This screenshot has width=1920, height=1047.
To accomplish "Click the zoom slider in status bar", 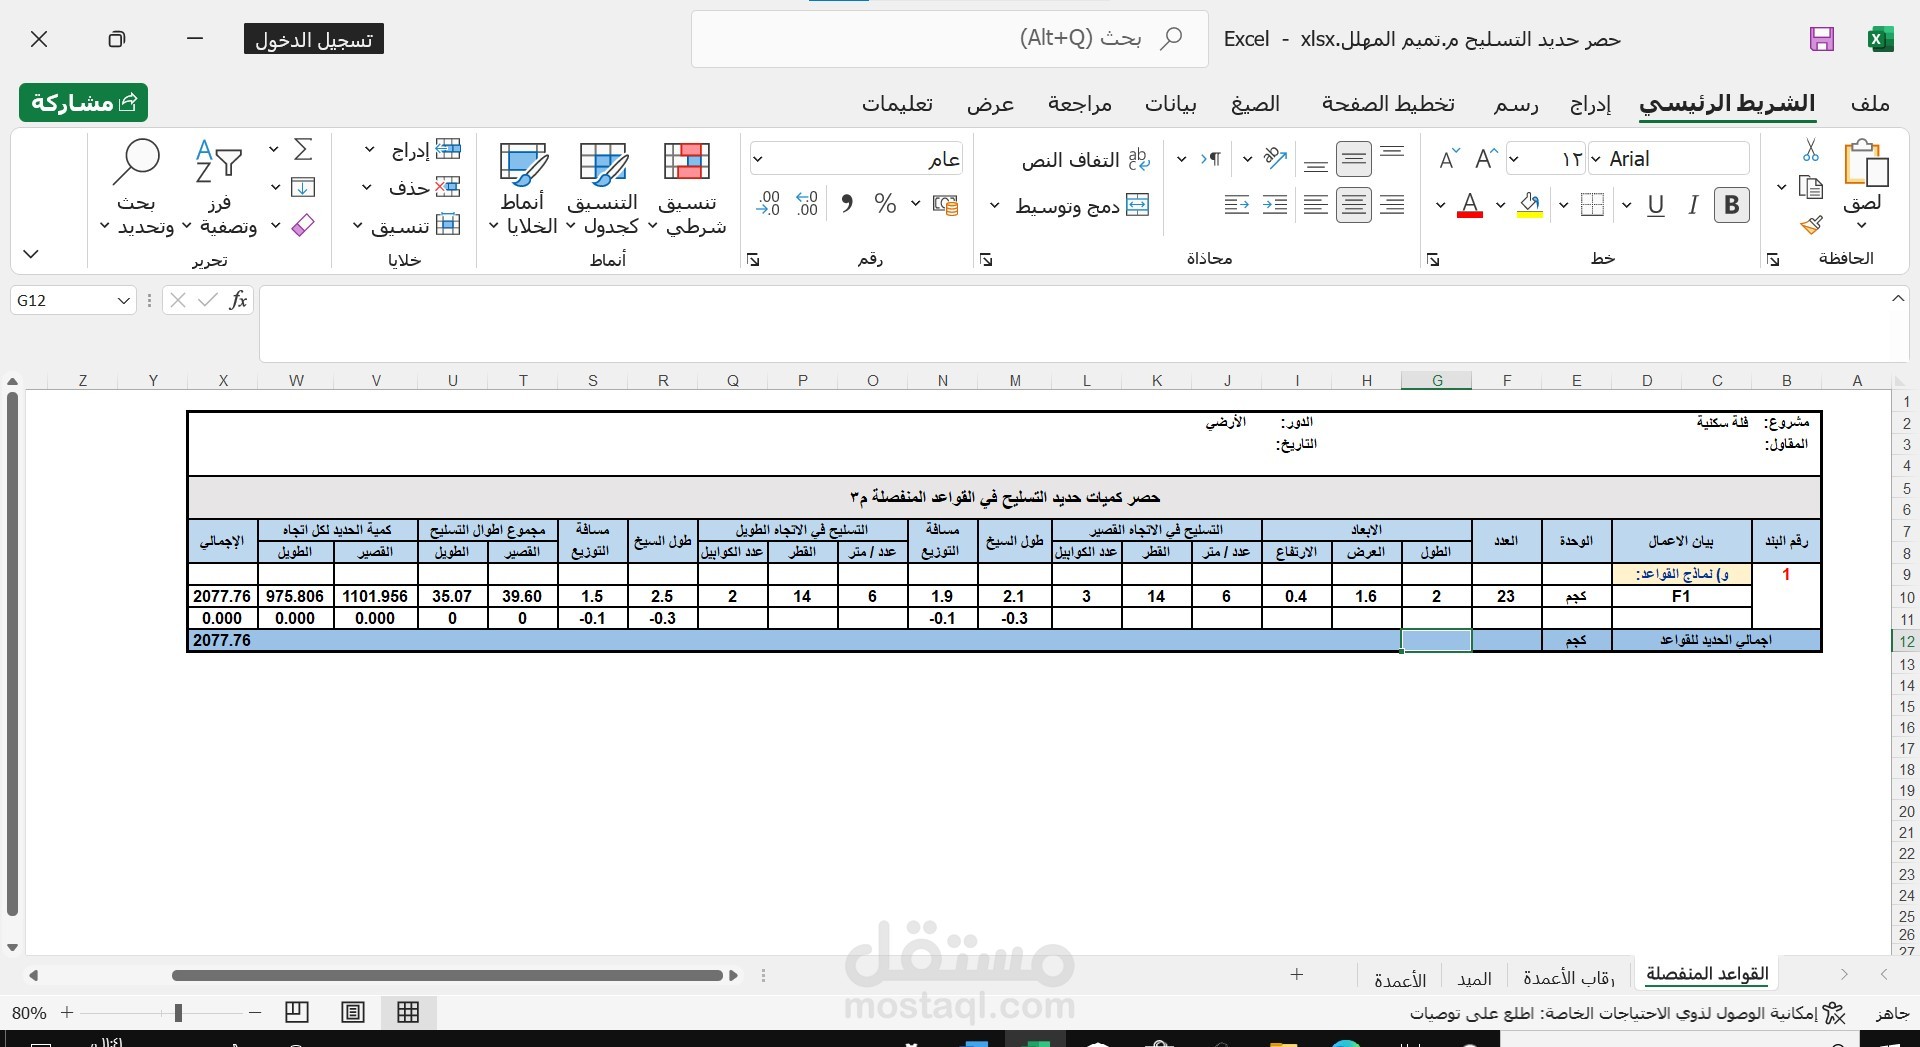I will click(x=177, y=1013).
